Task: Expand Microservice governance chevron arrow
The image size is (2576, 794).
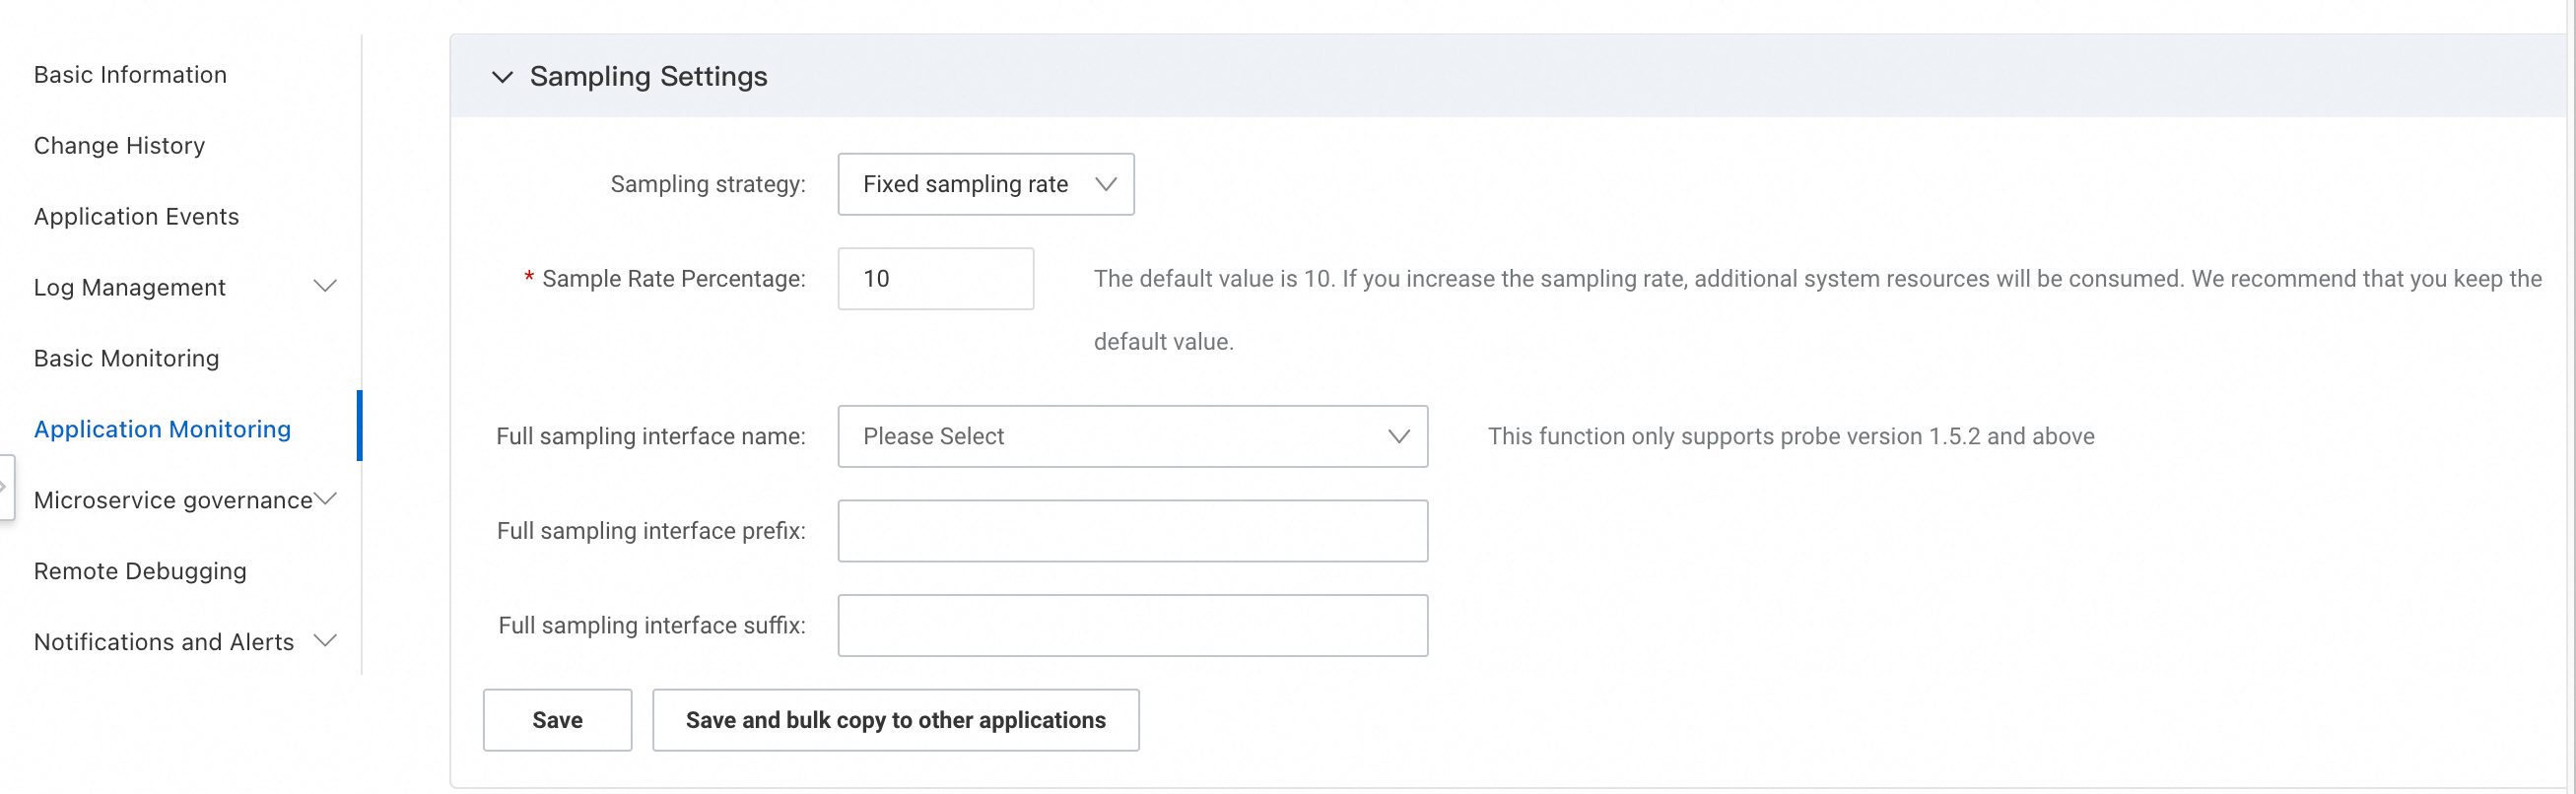Action: click(x=326, y=499)
